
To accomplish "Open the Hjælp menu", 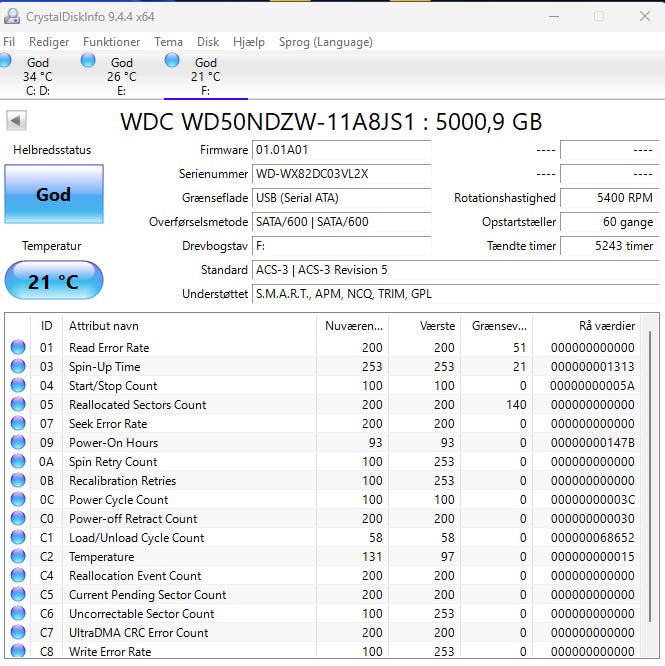I will [x=249, y=42].
